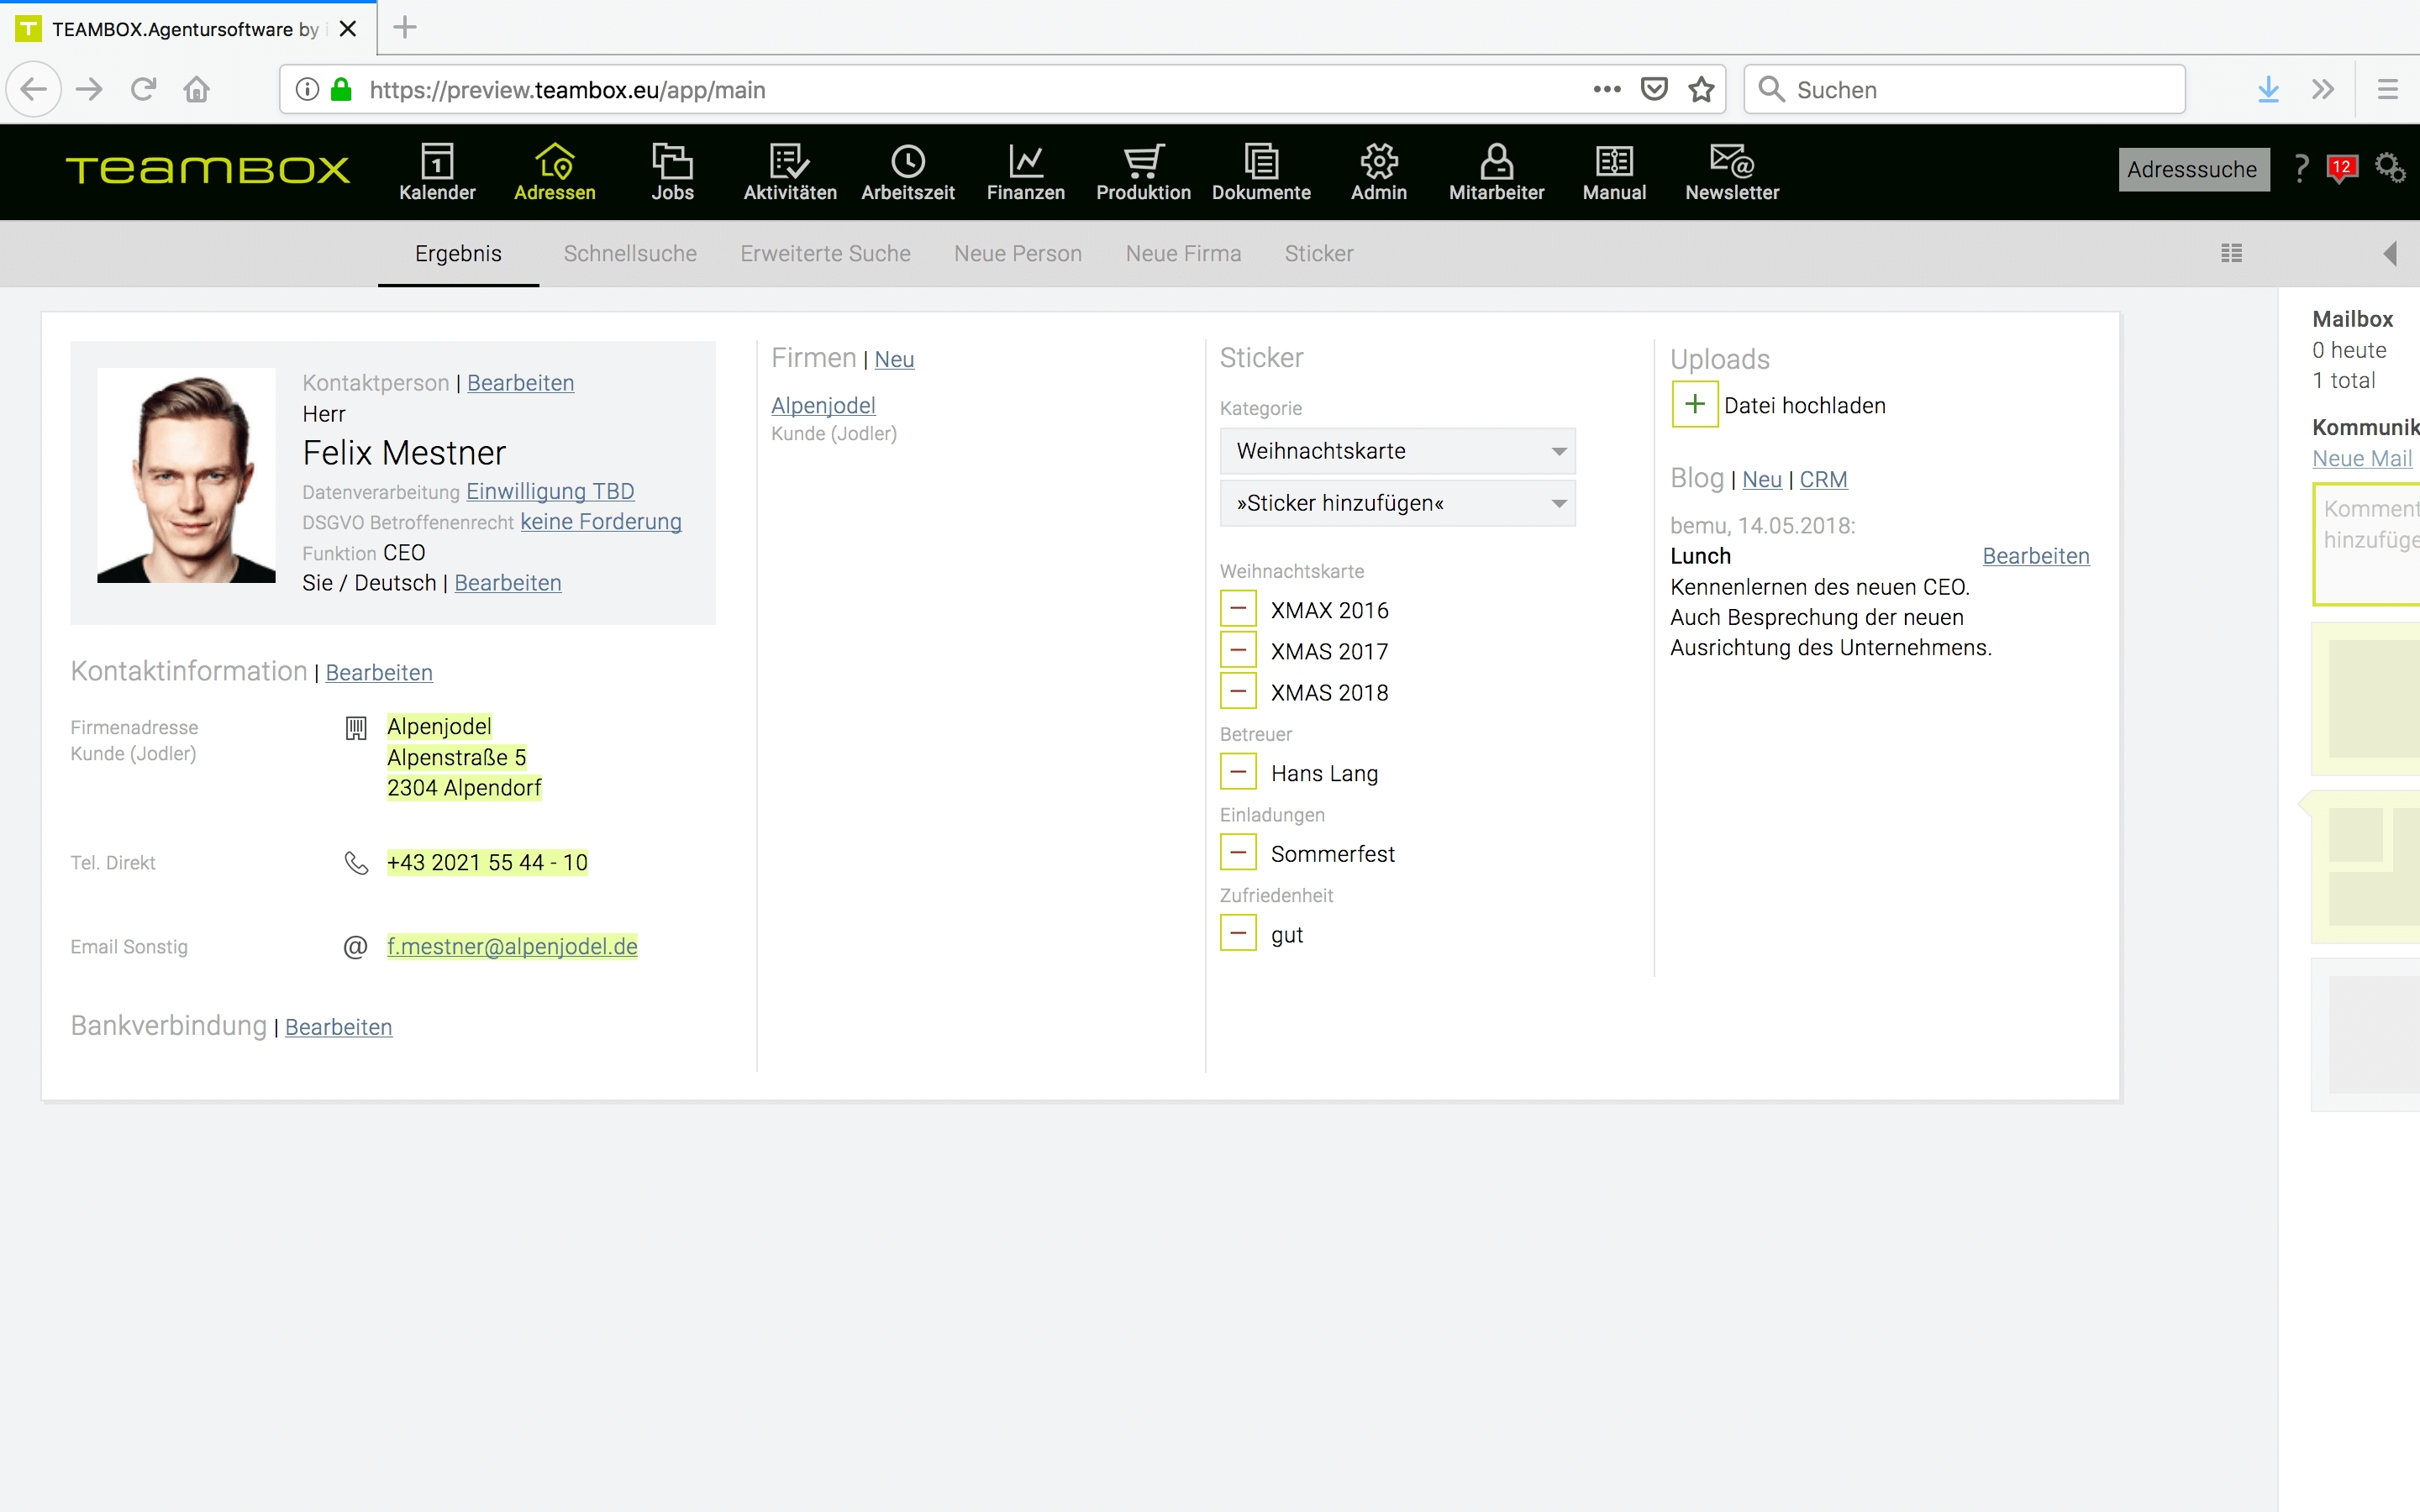Viewport: 2420px width, 1512px height.
Task: Open the Produktion cart icon
Action: tap(1143, 161)
